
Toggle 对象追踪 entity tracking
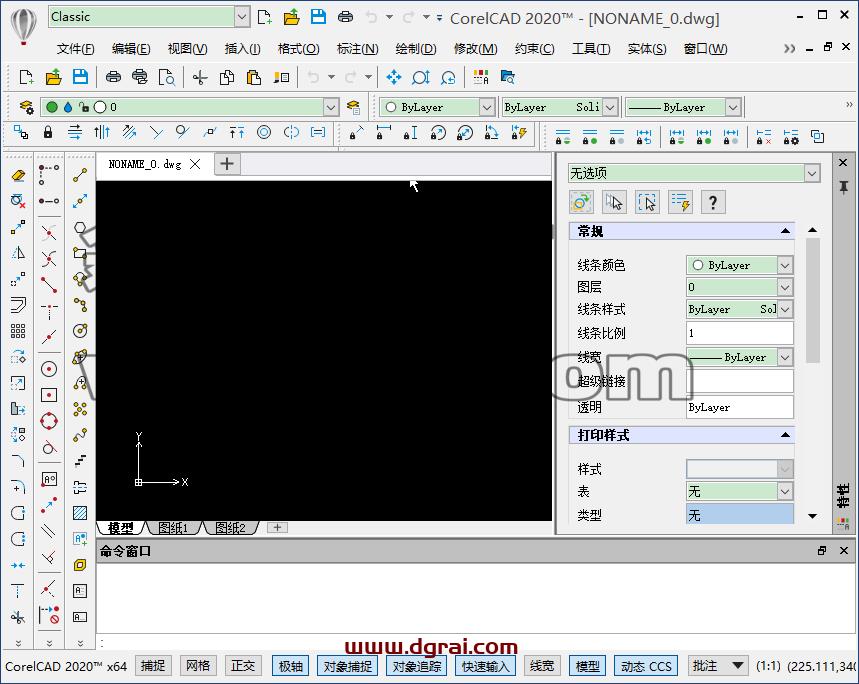click(x=417, y=666)
